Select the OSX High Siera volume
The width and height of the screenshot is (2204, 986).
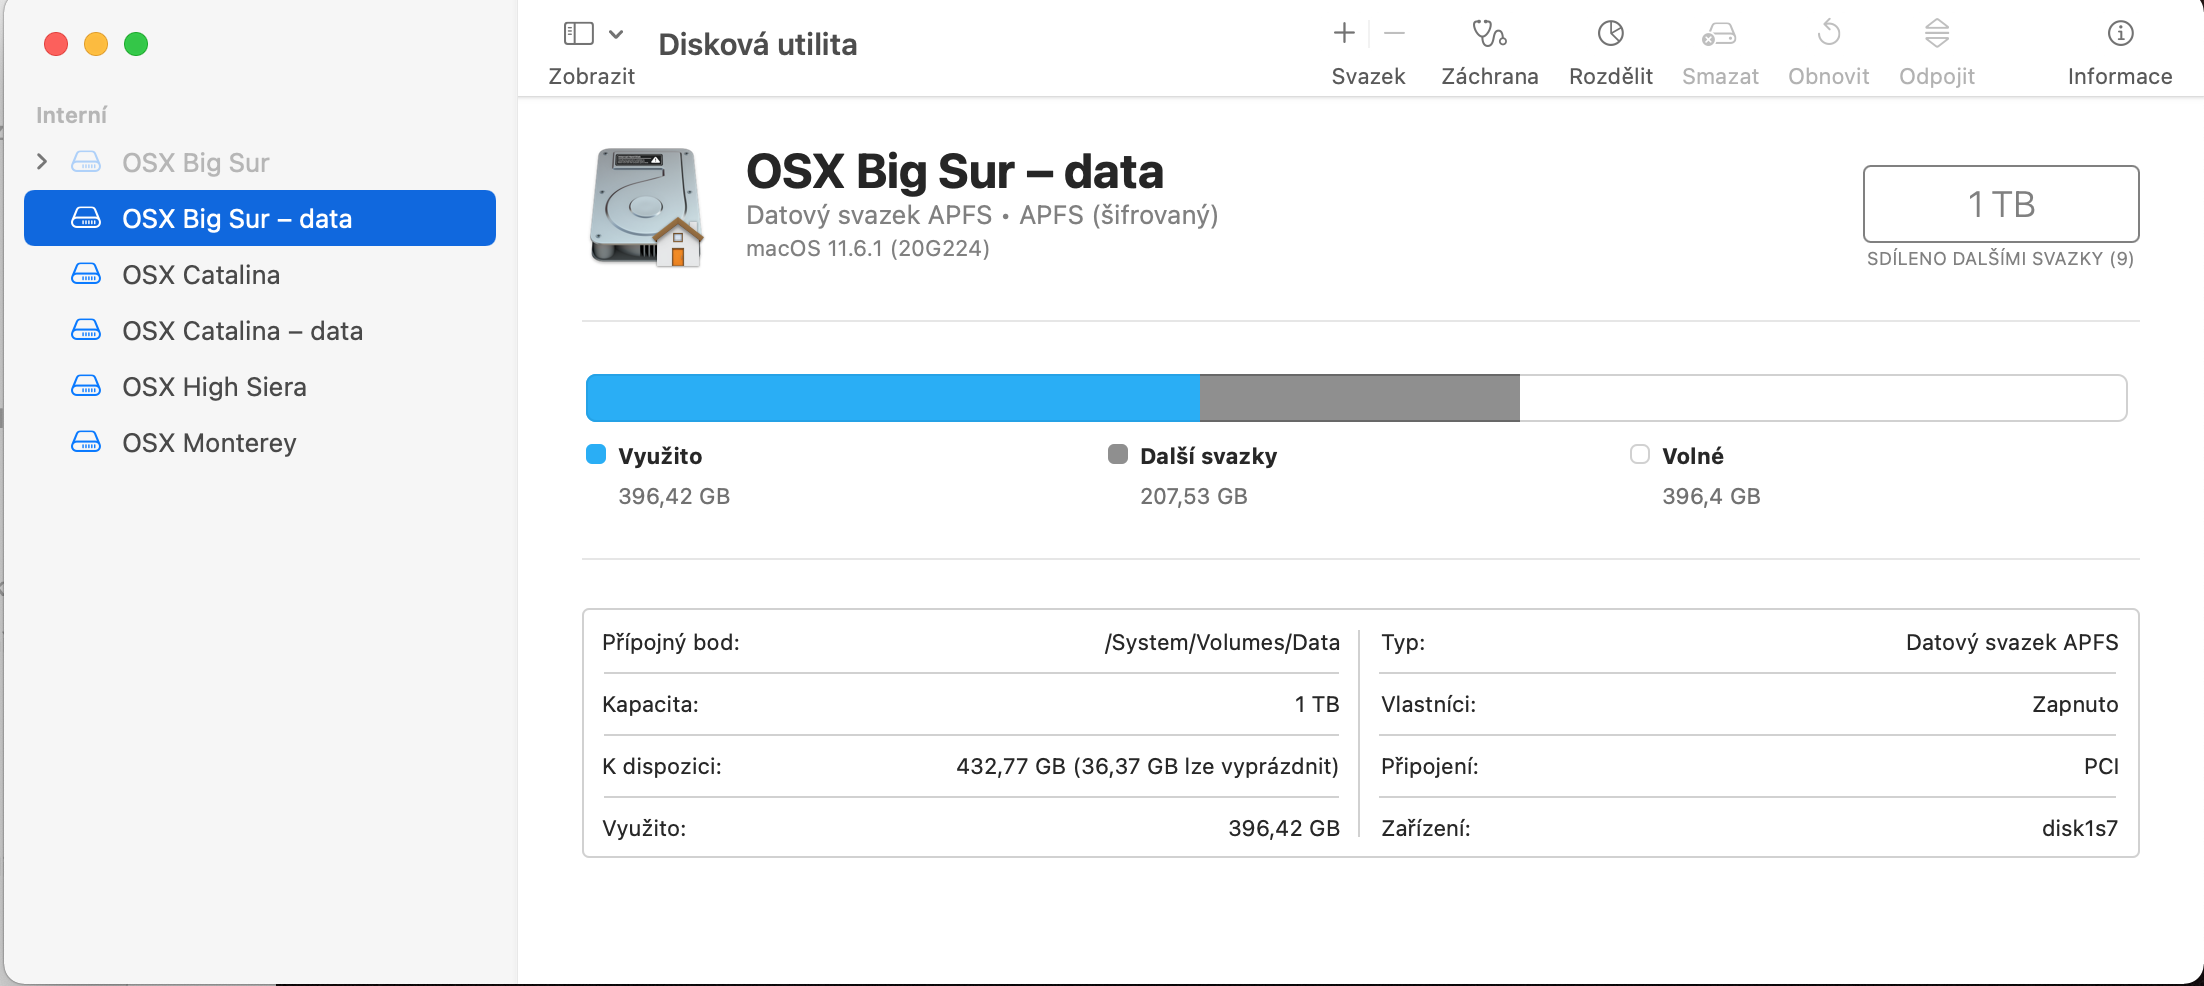pyautogui.click(x=214, y=387)
